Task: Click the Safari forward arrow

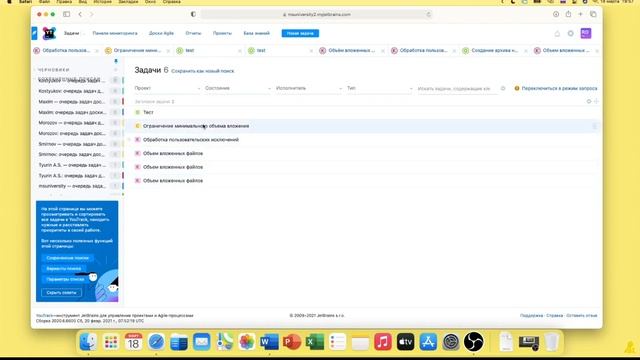Action: click(x=91, y=14)
